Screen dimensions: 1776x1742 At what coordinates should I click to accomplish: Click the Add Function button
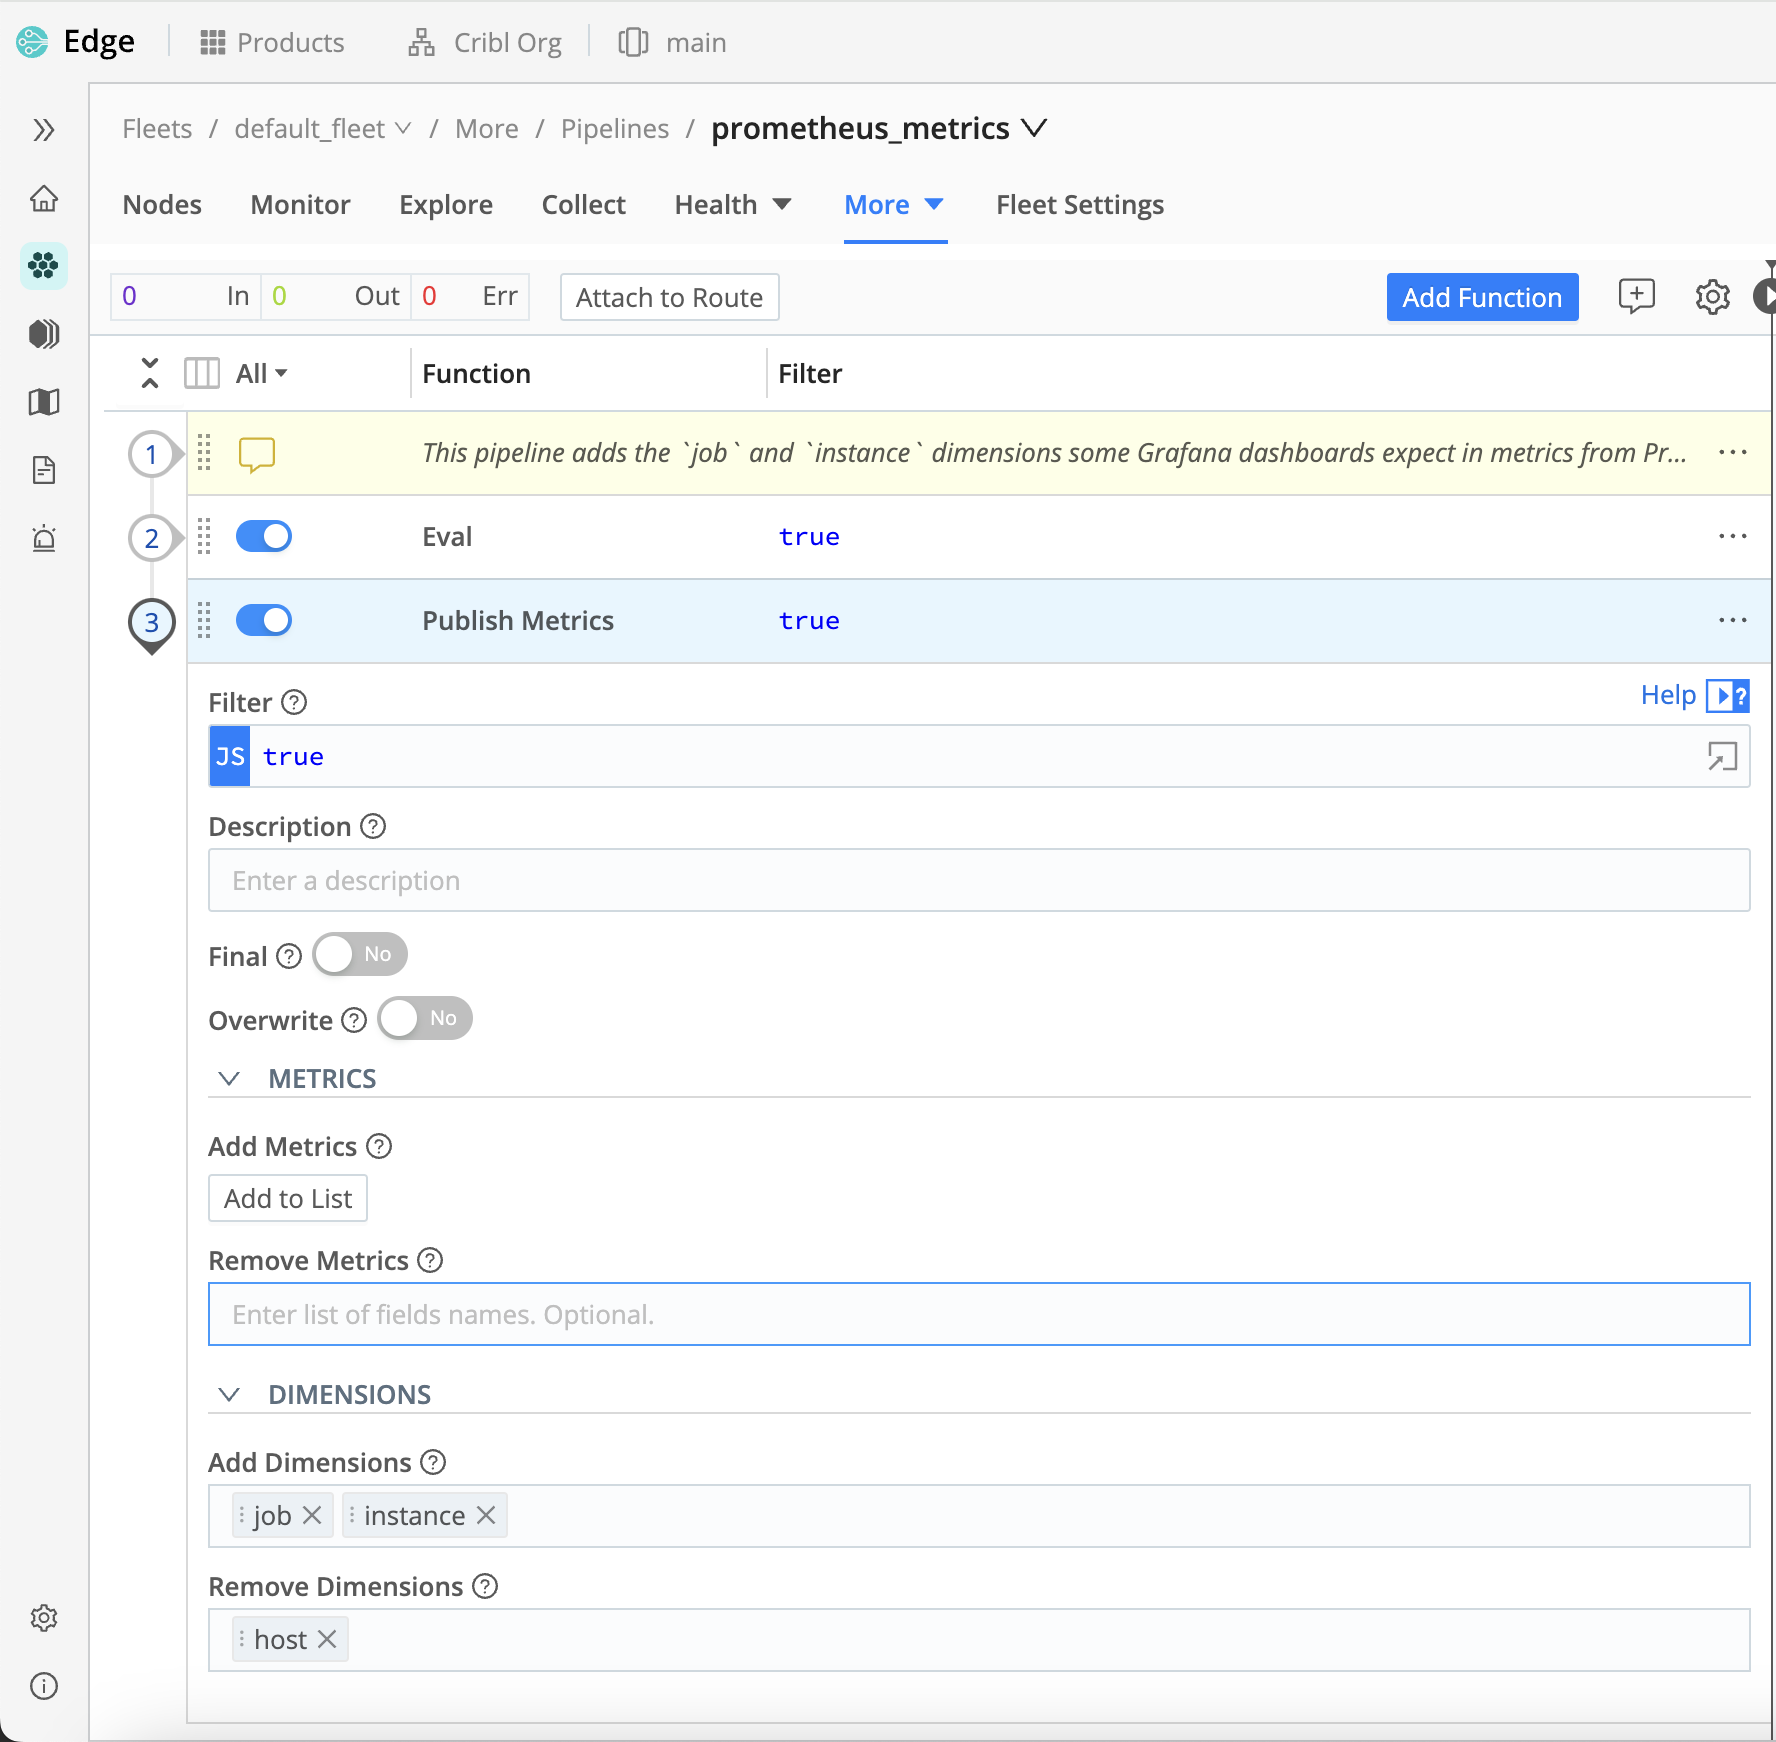pyautogui.click(x=1482, y=297)
